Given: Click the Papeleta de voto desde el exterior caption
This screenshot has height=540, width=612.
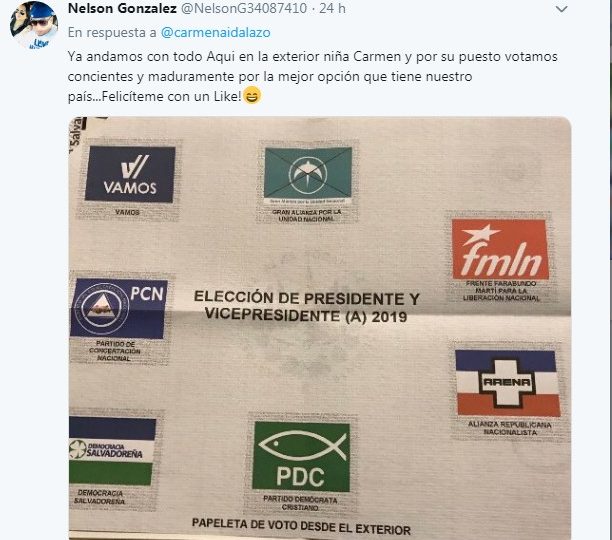Looking at the screenshot, I should pos(301,526).
